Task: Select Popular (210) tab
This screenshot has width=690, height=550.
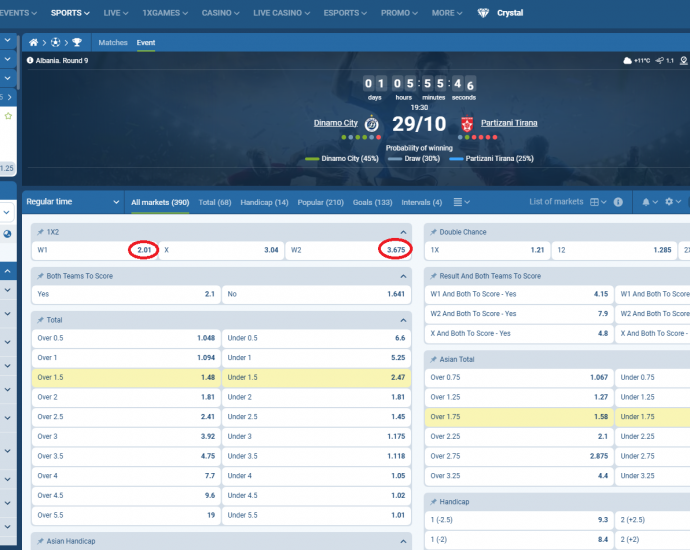Action: pyautogui.click(x=320, y=202)
